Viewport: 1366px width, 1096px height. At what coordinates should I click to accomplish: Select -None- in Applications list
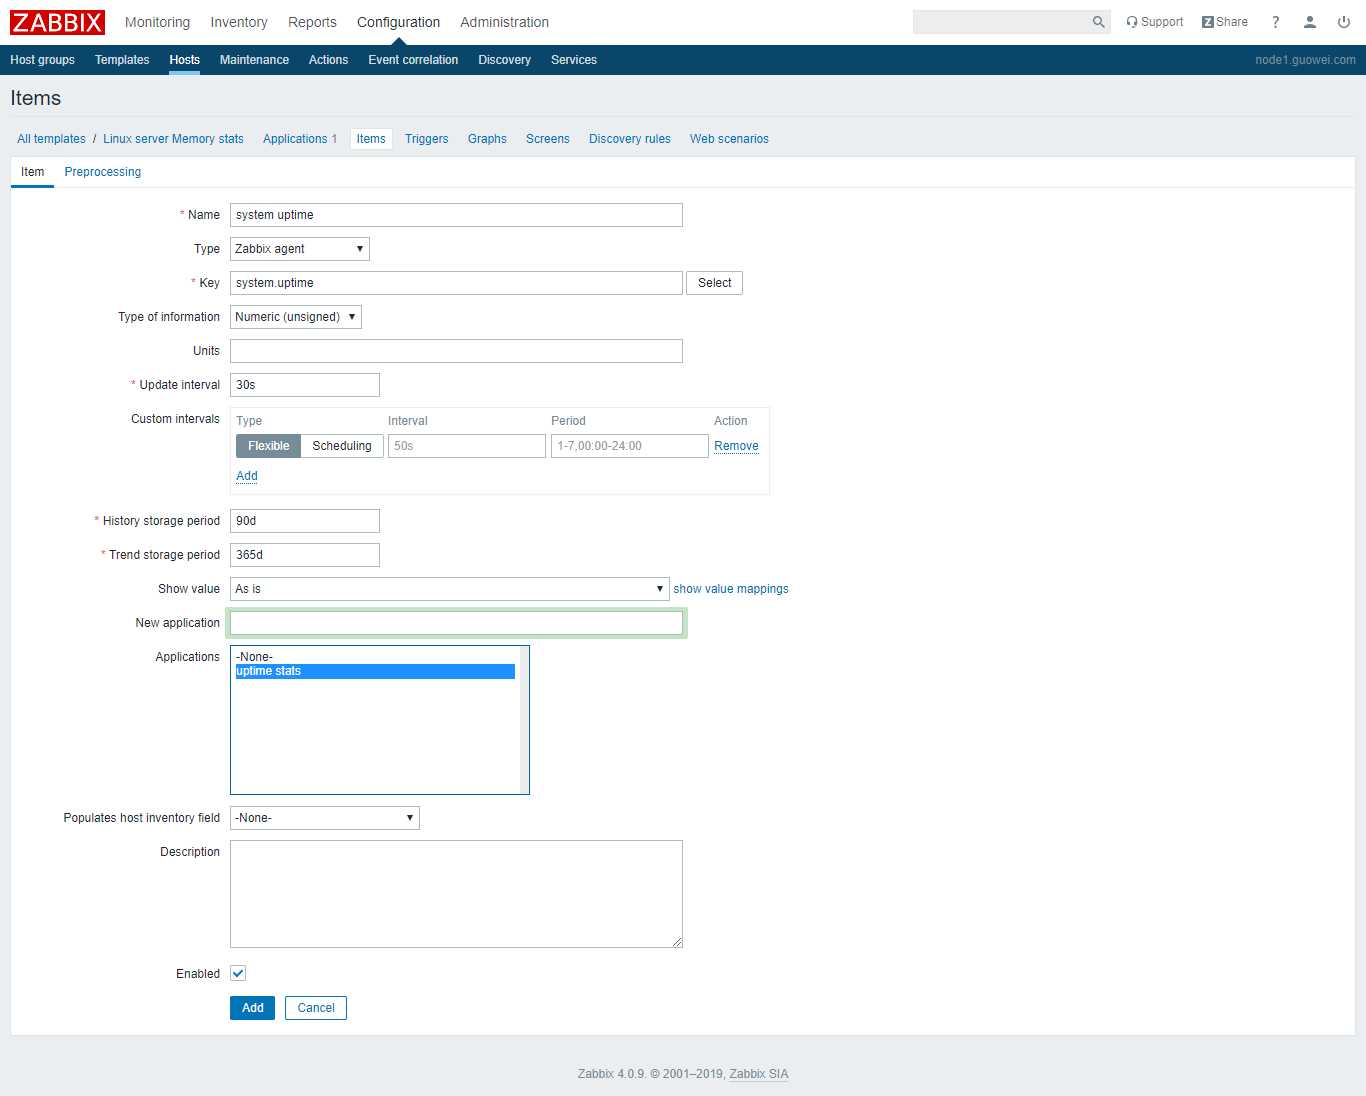tap(375, 657)
